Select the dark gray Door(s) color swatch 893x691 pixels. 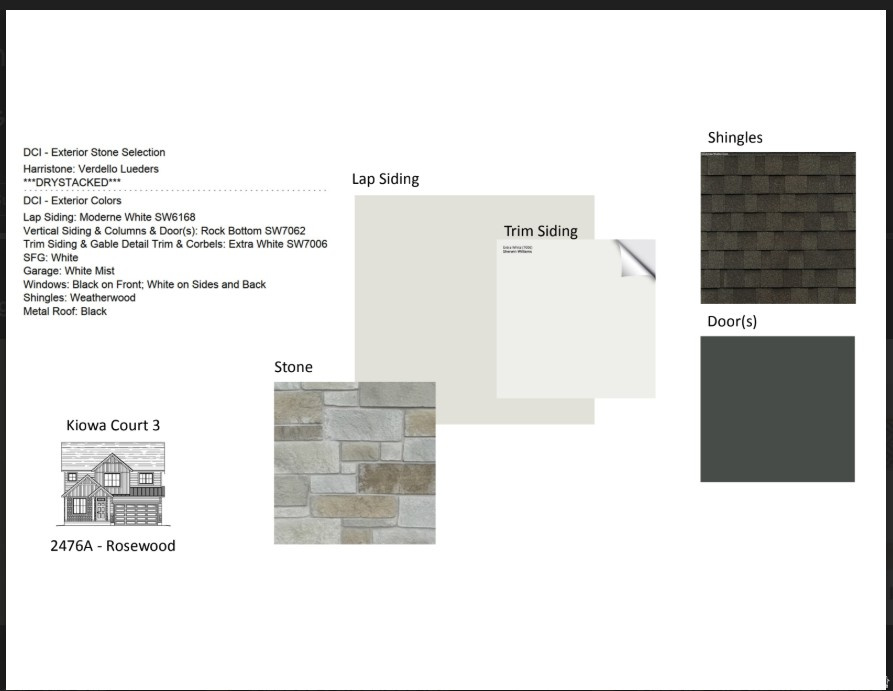click(777, 409)
